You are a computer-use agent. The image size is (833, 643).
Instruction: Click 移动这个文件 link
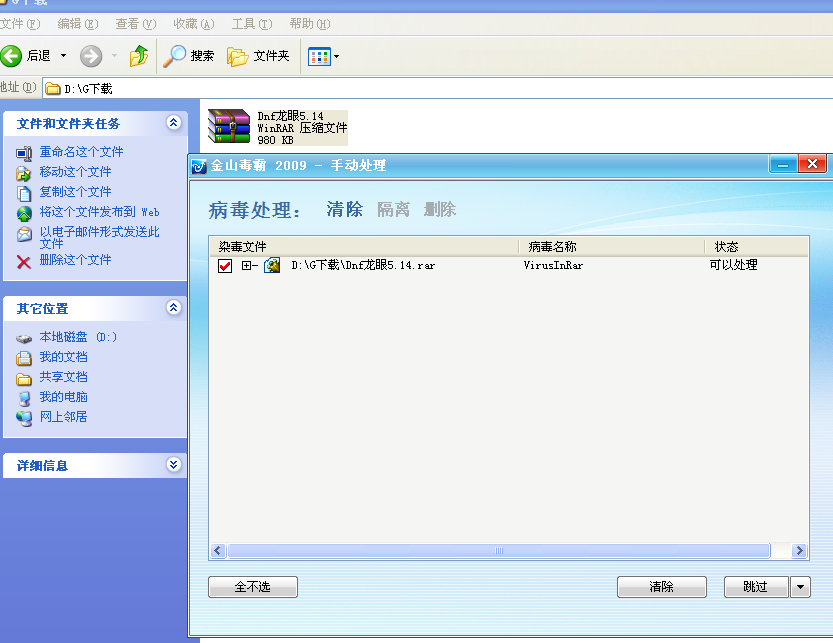pyautogui.click(x=75, y=172)
